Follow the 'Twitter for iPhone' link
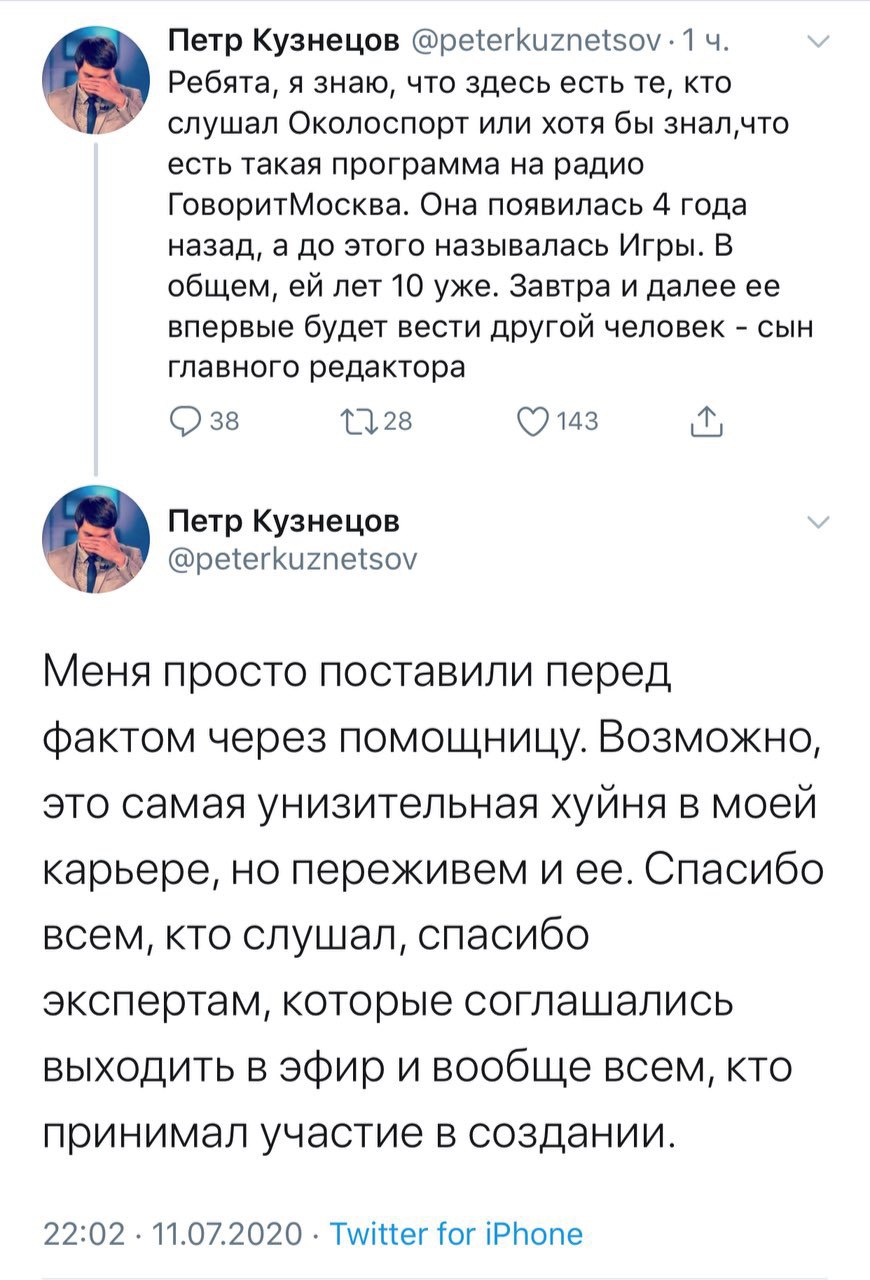The width and height of the screenshot is (870, 1280). pos(456,1233)
